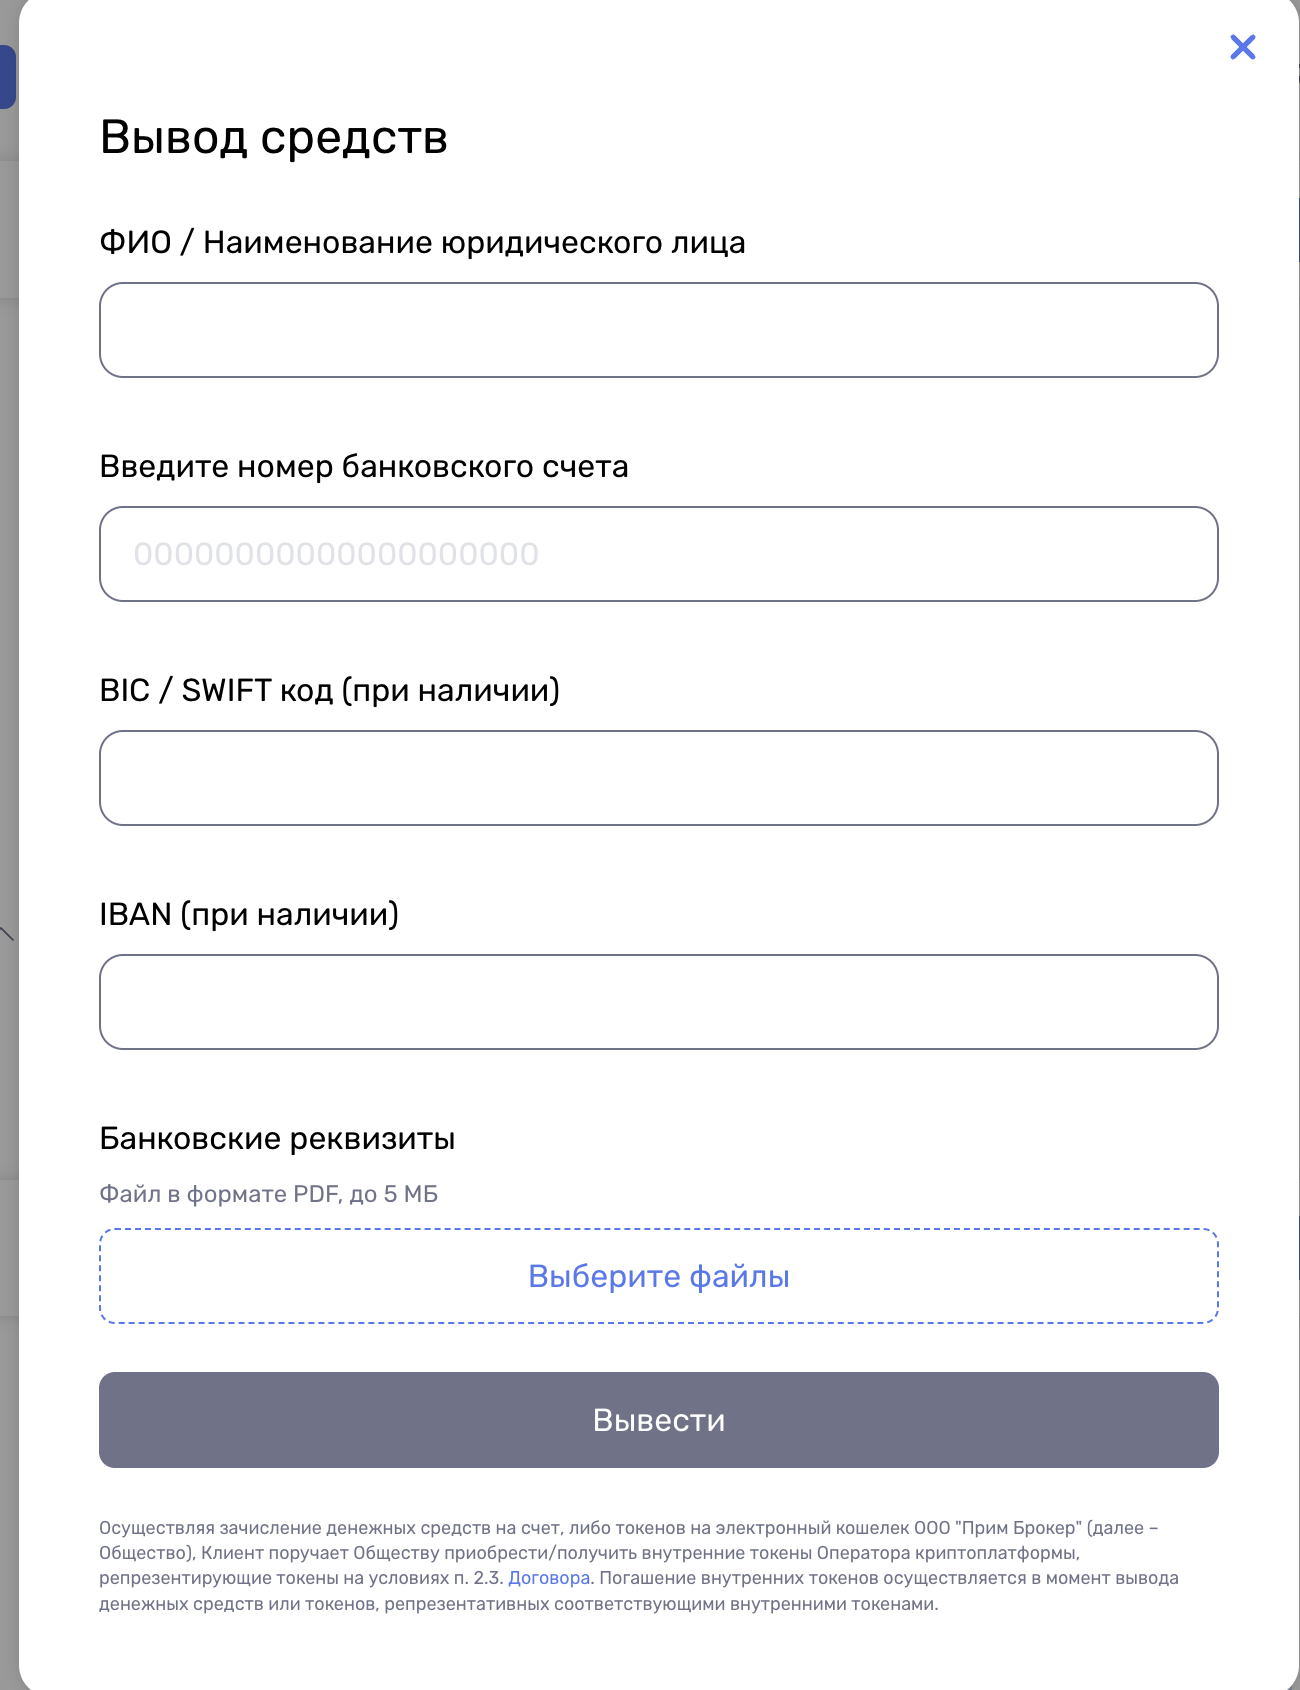Click the PDF file size hint text
Image resolution: width=1300 pixels, height=1690 pixels.
pyautogui.click(x=268, y=1194)
